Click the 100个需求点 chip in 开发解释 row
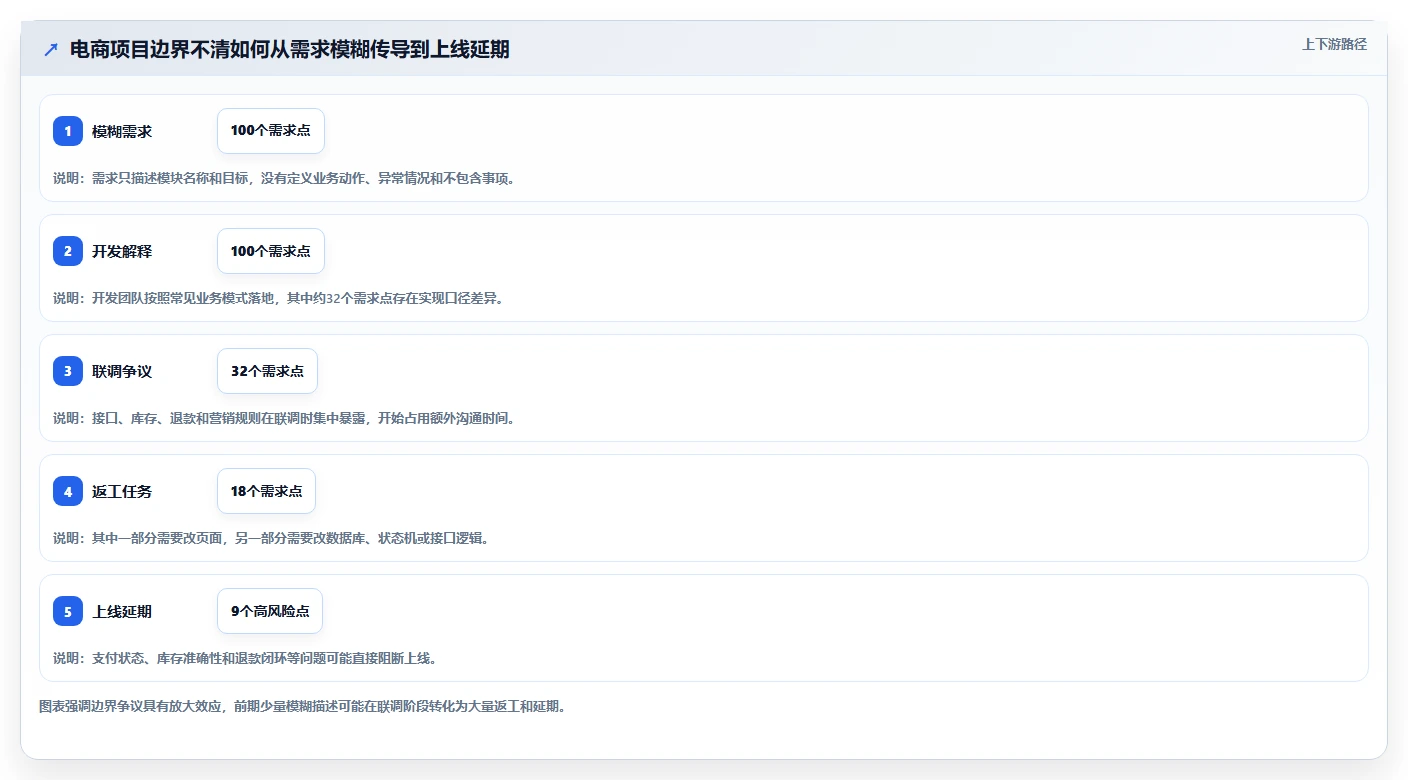This screenshot has height=780, width=1408. click(x=271, y=251)
